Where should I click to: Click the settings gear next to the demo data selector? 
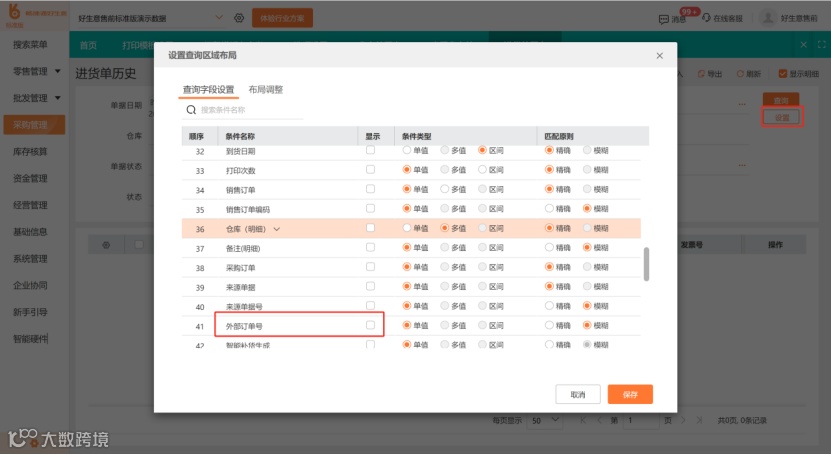pyautogui.click(x=239, y=18)
